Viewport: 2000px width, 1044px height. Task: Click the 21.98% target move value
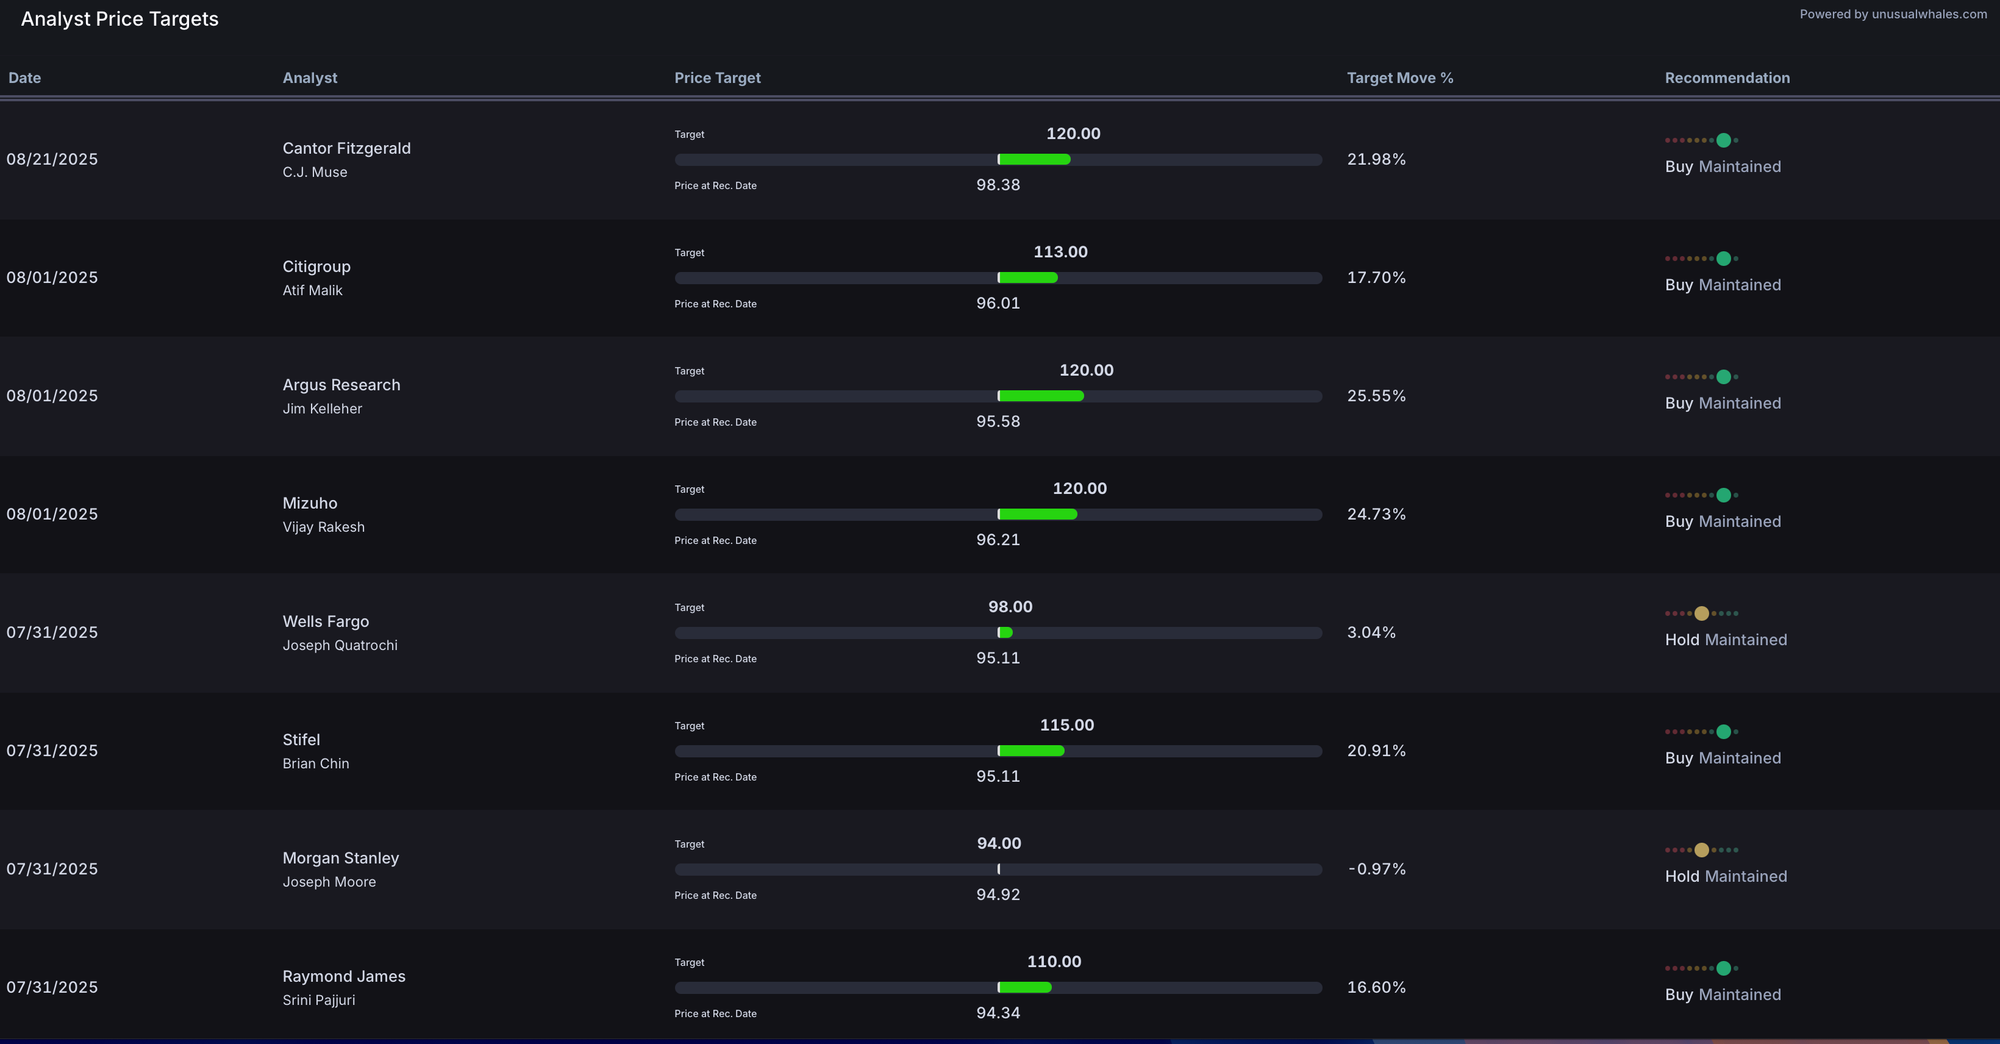[x=1376, y=160]
